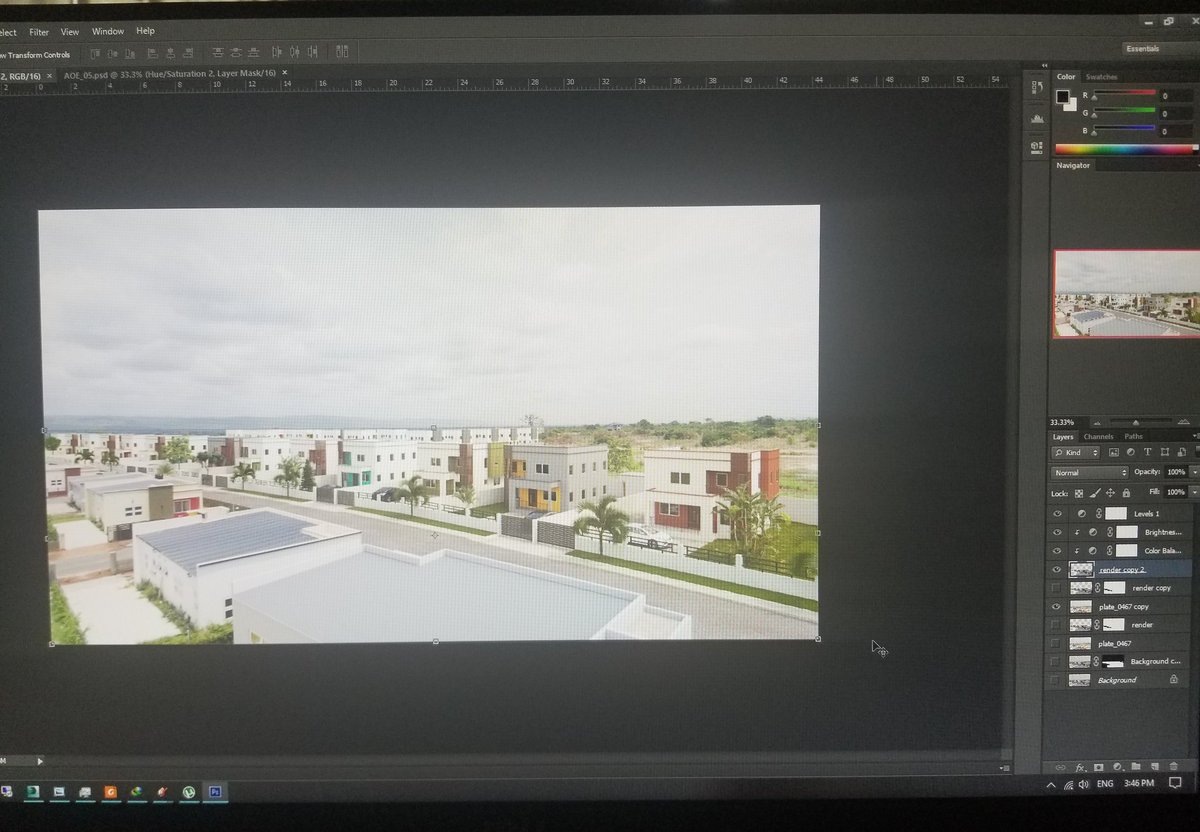Open the Histogram panel icon
Image resolution: width=1200 pixels, height=832 pixels.
click(x=1036, y=118)
